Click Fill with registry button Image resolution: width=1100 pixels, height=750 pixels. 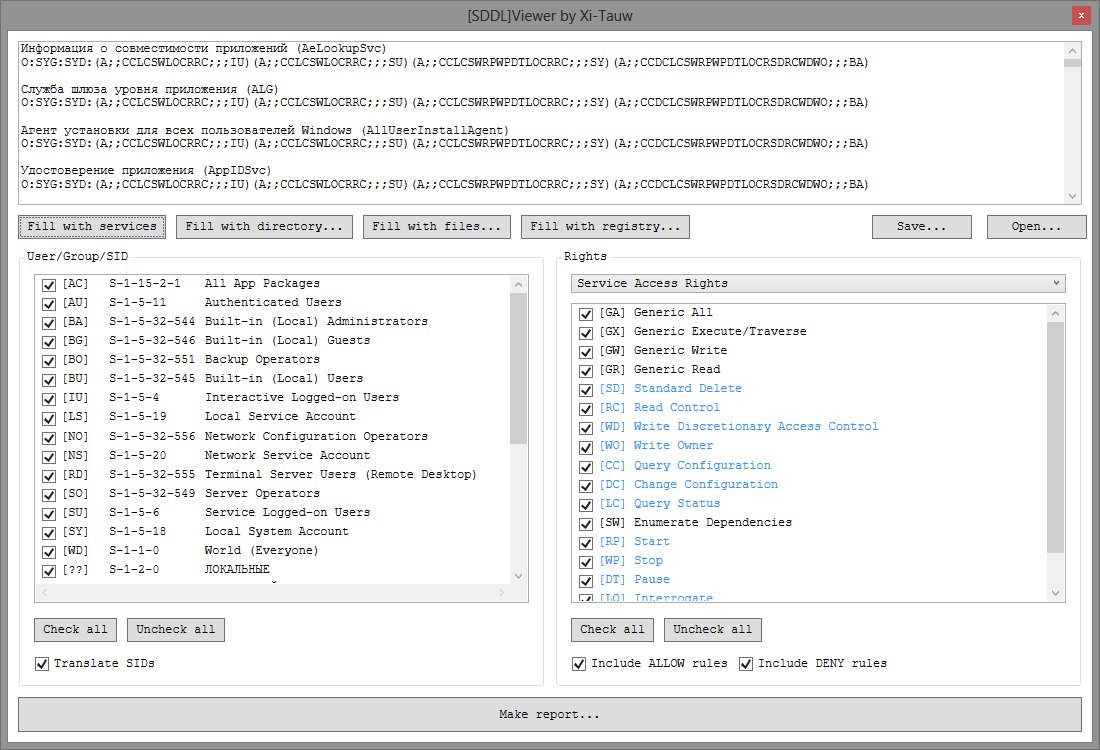pos(605,227)
